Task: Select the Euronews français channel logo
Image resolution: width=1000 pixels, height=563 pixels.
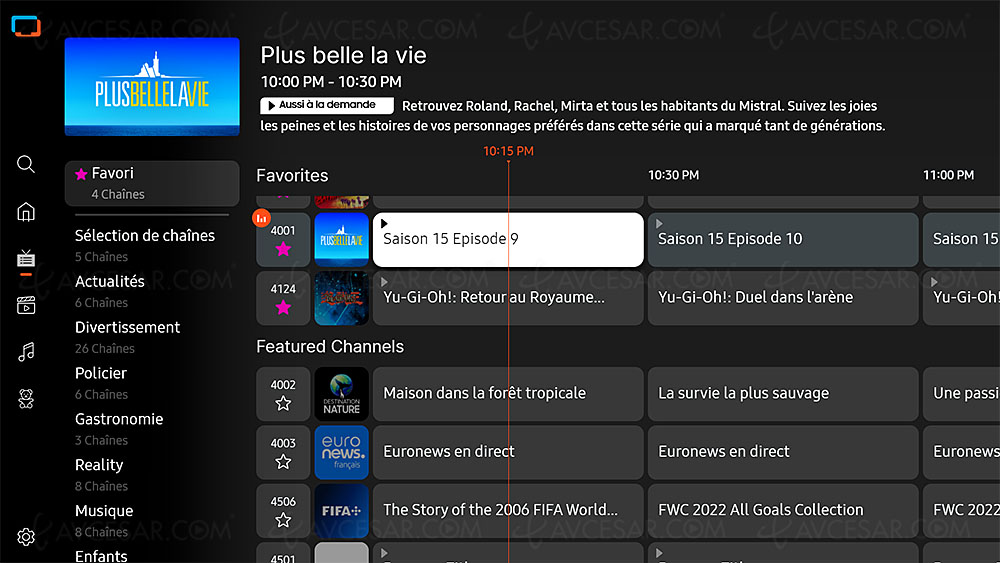Action: pyautogui.click(x=341, y=452)
